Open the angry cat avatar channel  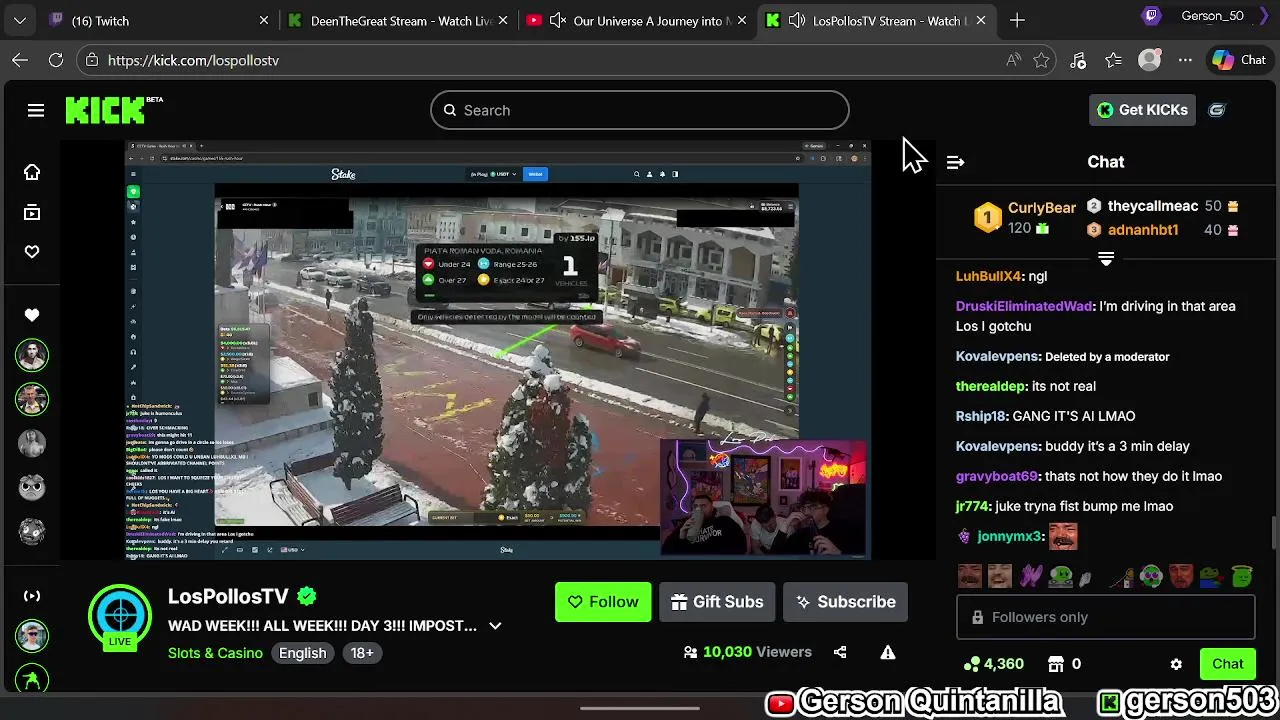pos(32,487)
